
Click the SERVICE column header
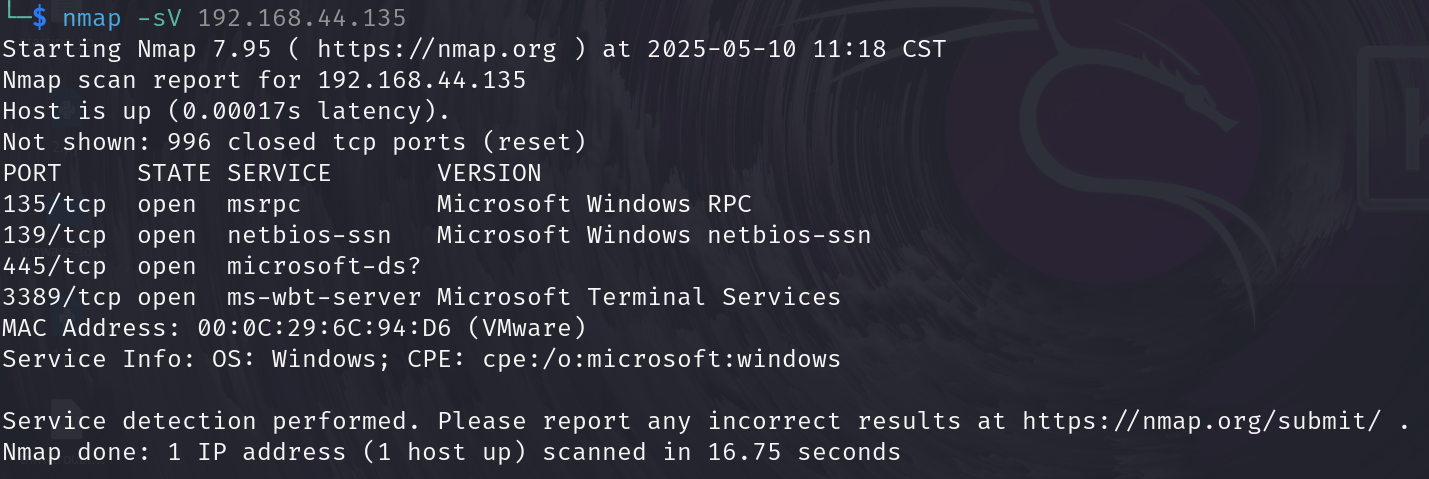tap(279, 173)
